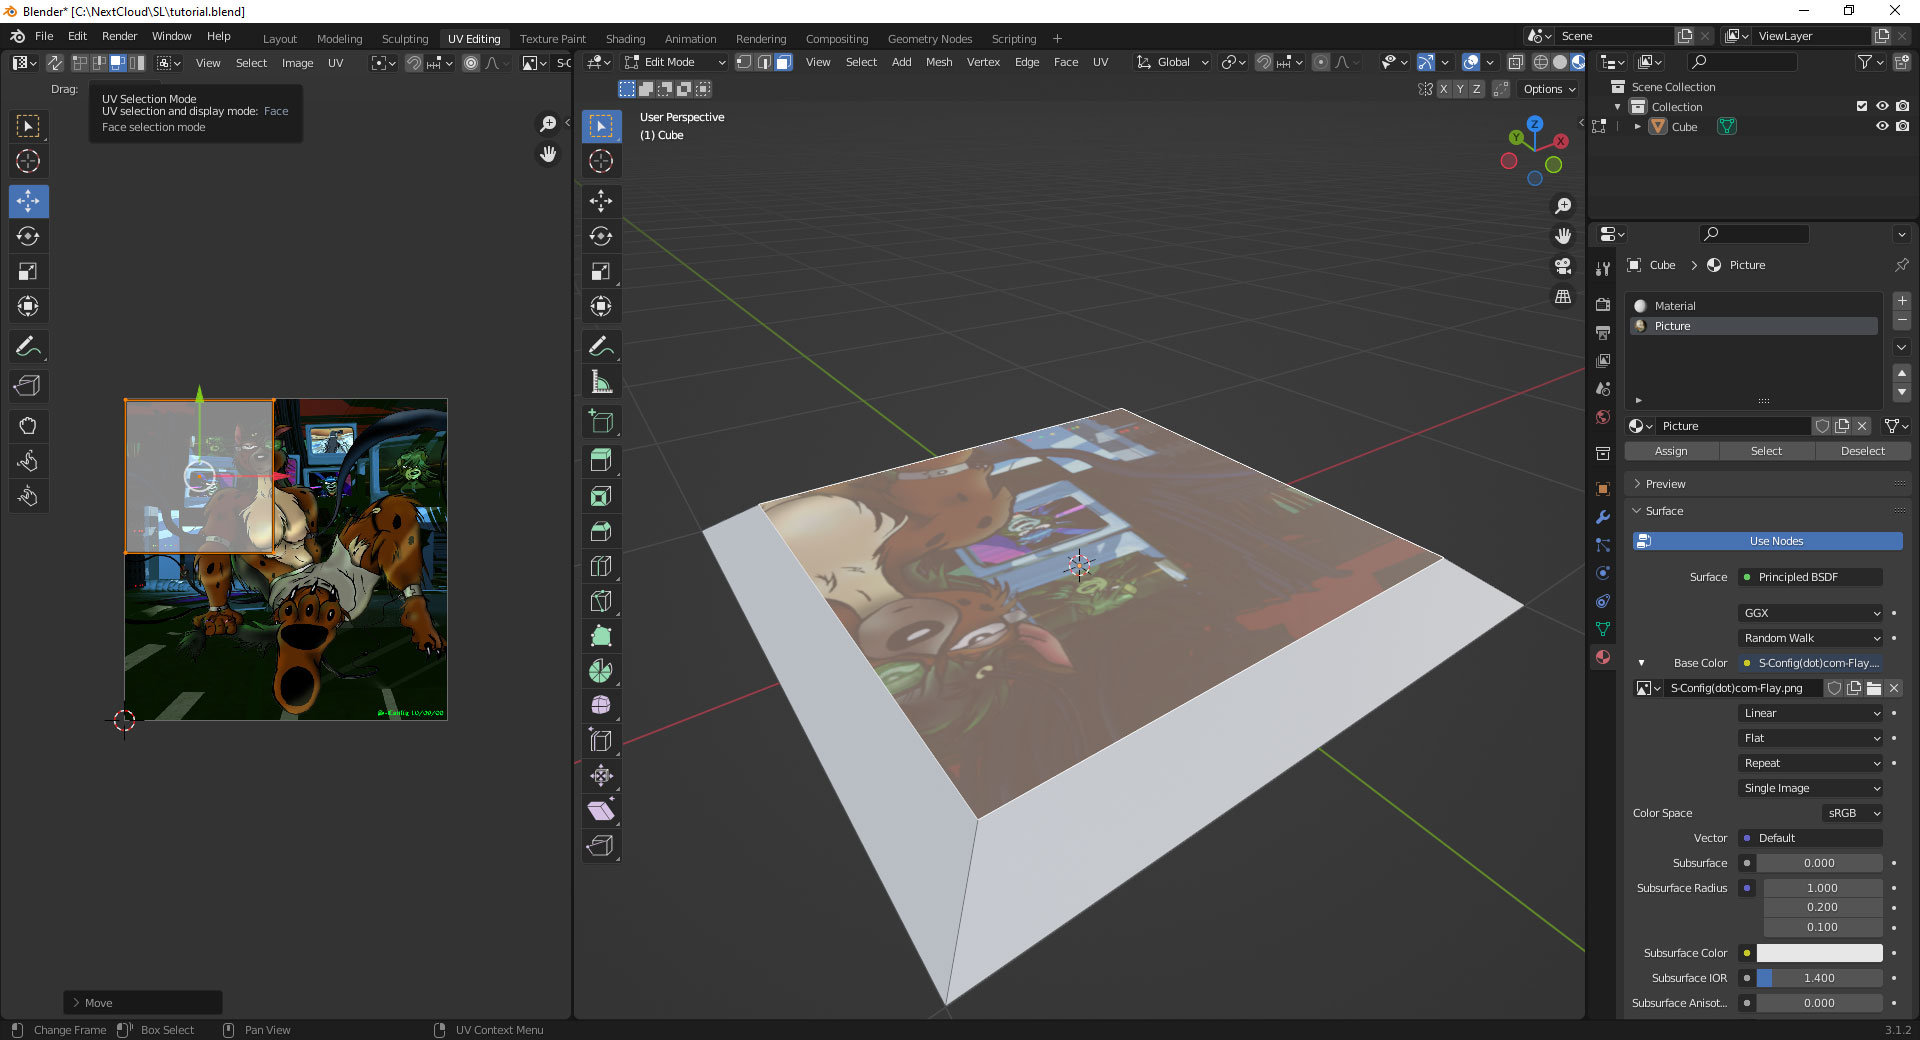Open the Render properties tab
1920x1040 pixels.
(1603, 304)
